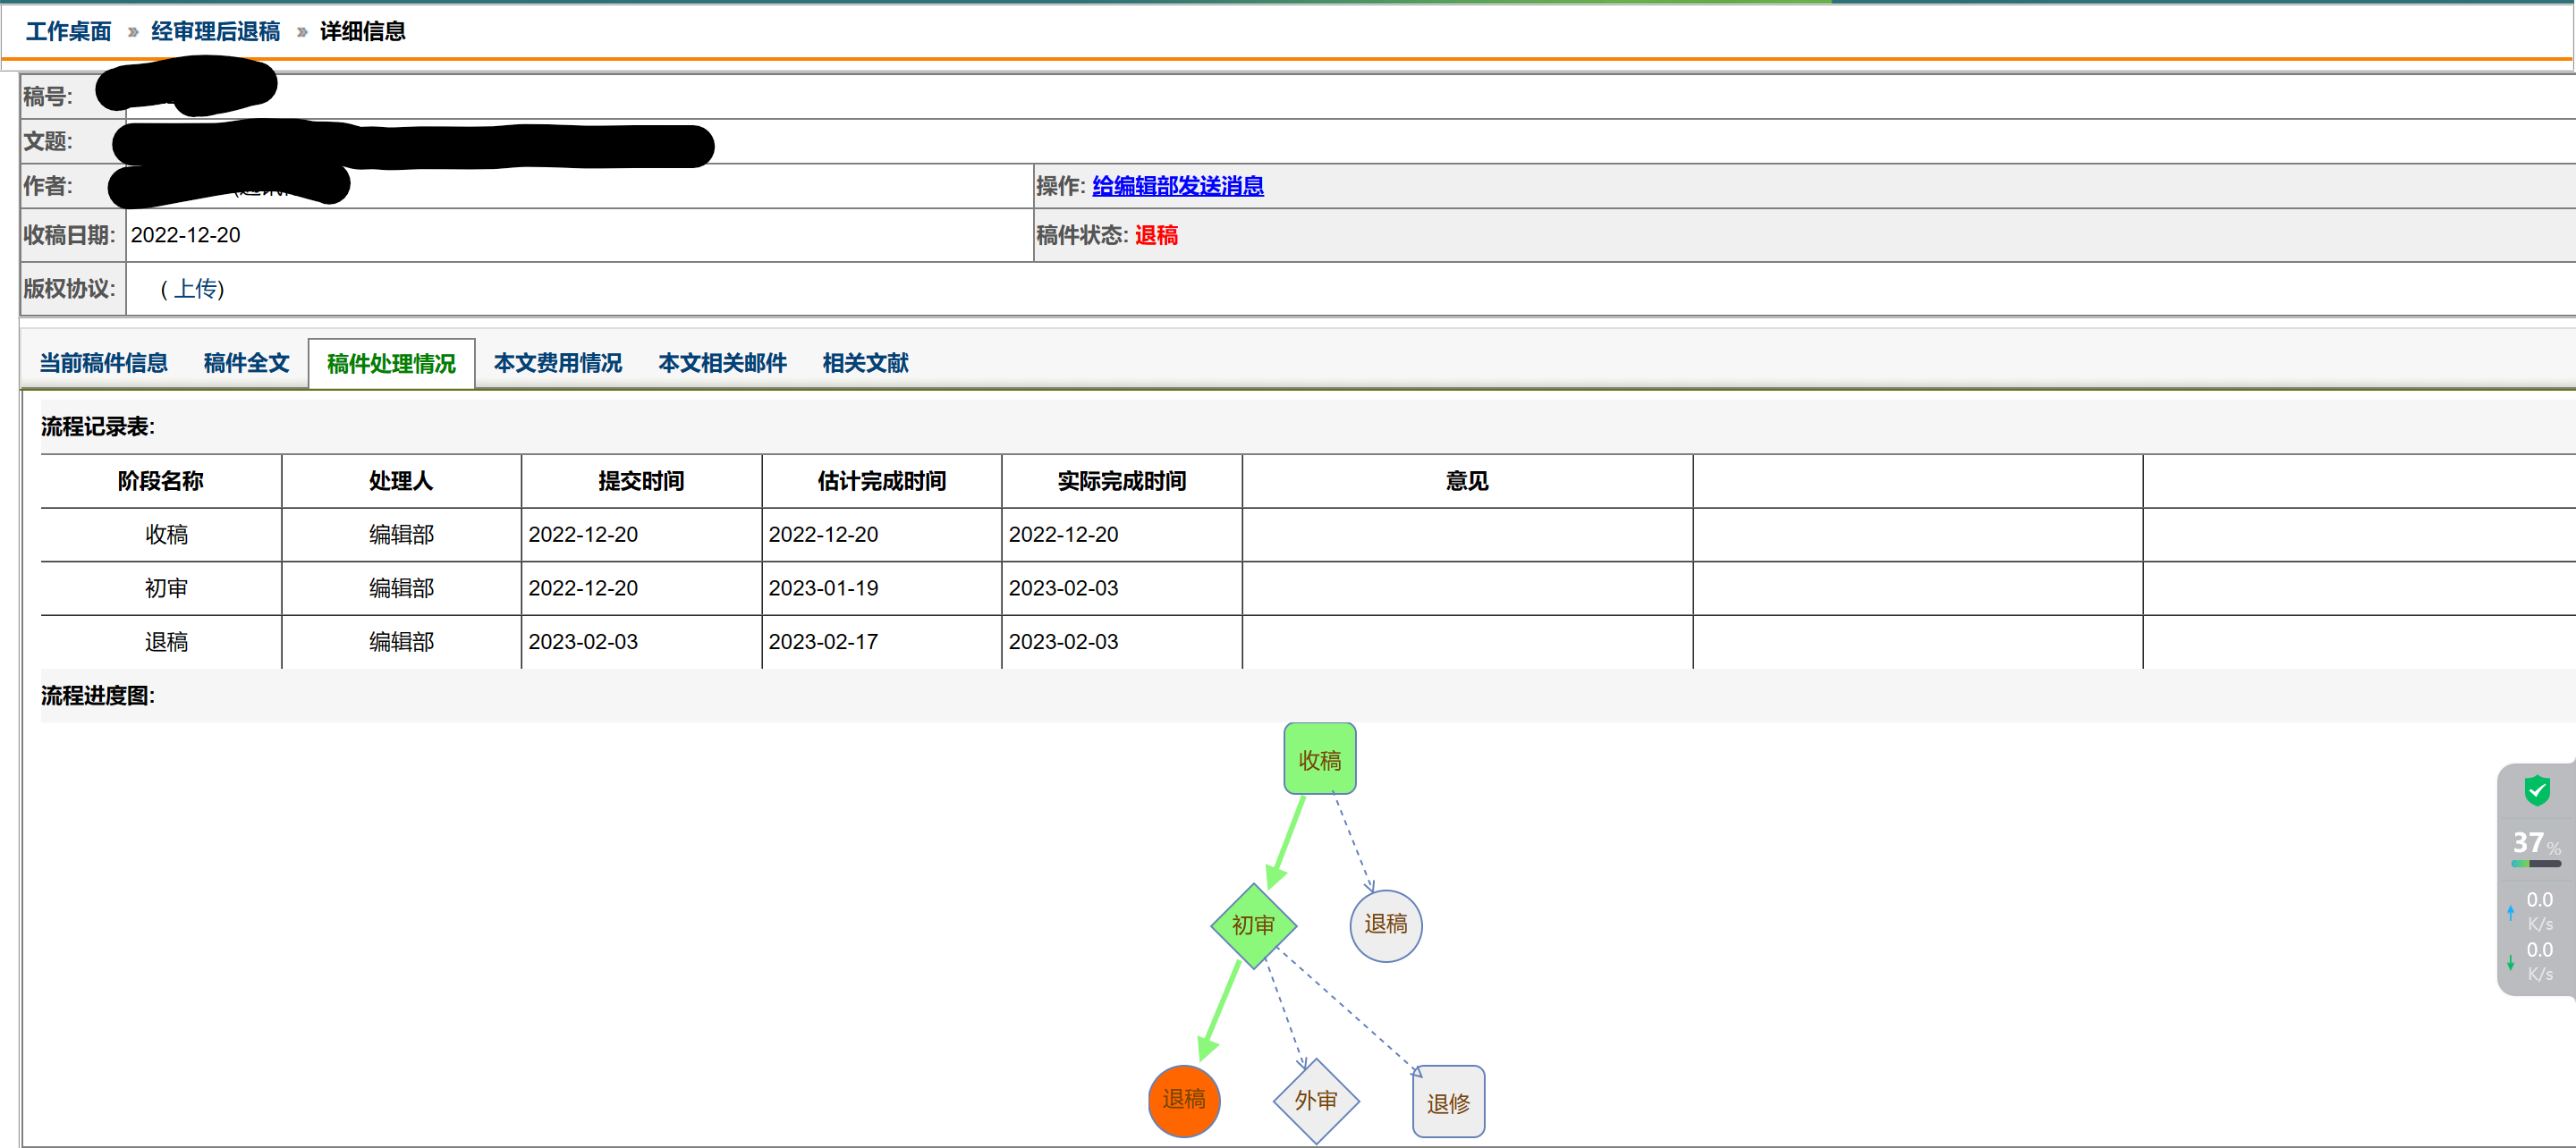2576x1148 pixels.
Task: Click 编辑部 handler in 收稿 row
Action: pos(401,535)
